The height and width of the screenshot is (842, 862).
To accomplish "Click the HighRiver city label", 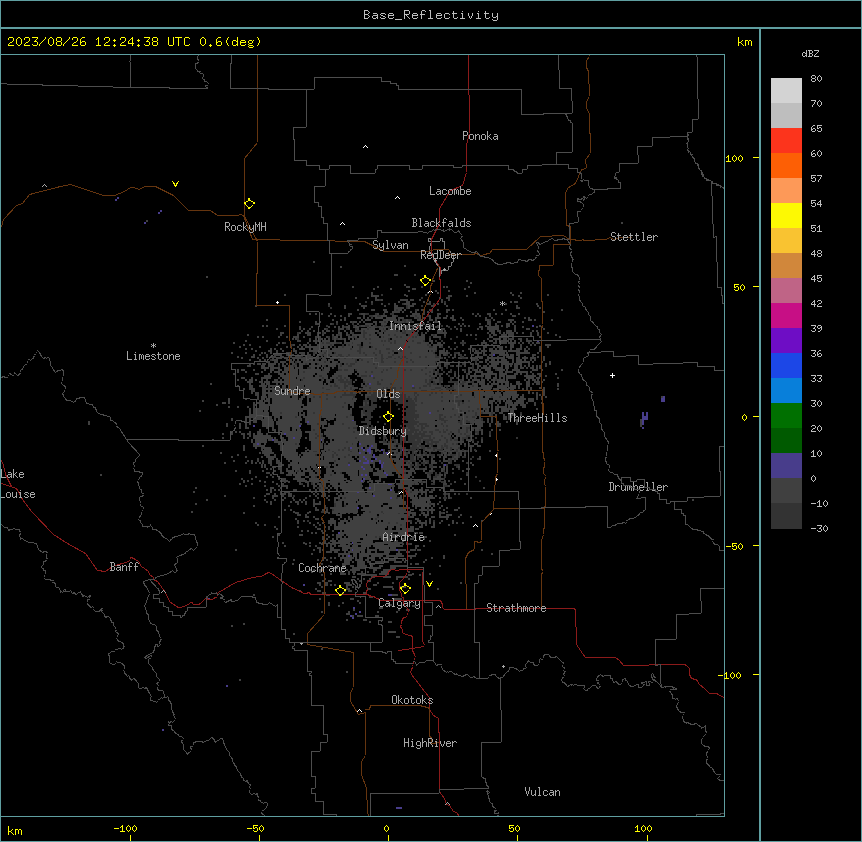I will [x=430, y=743].
